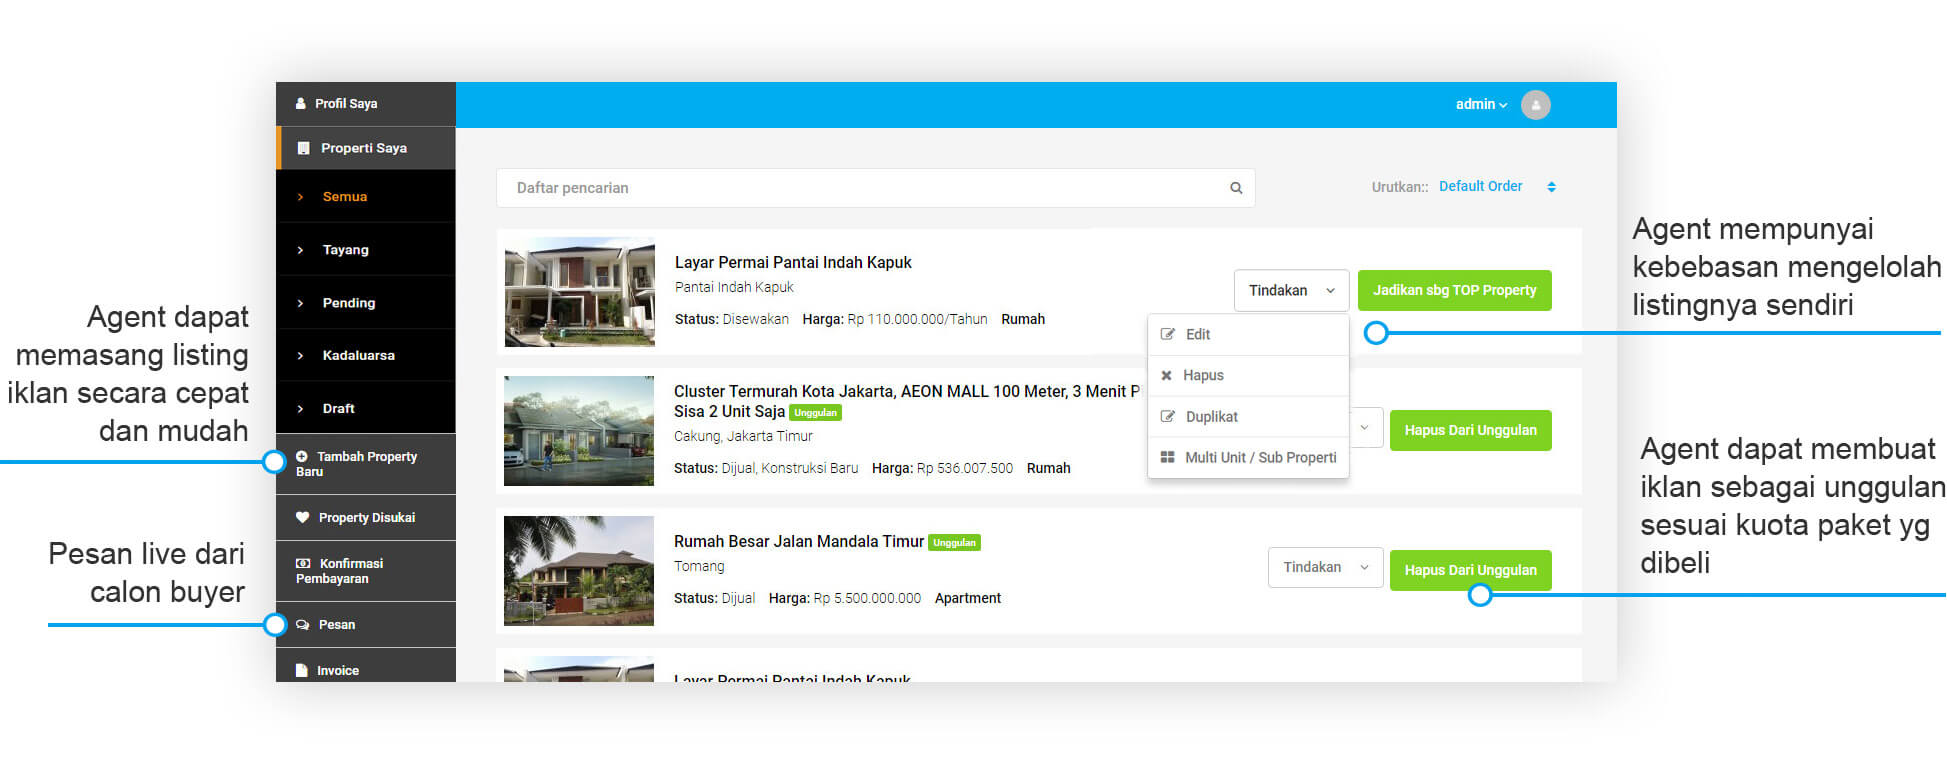Go to Profil Saya in the sidebar
The image size is (1947, 781).
[x=366, y=104]
